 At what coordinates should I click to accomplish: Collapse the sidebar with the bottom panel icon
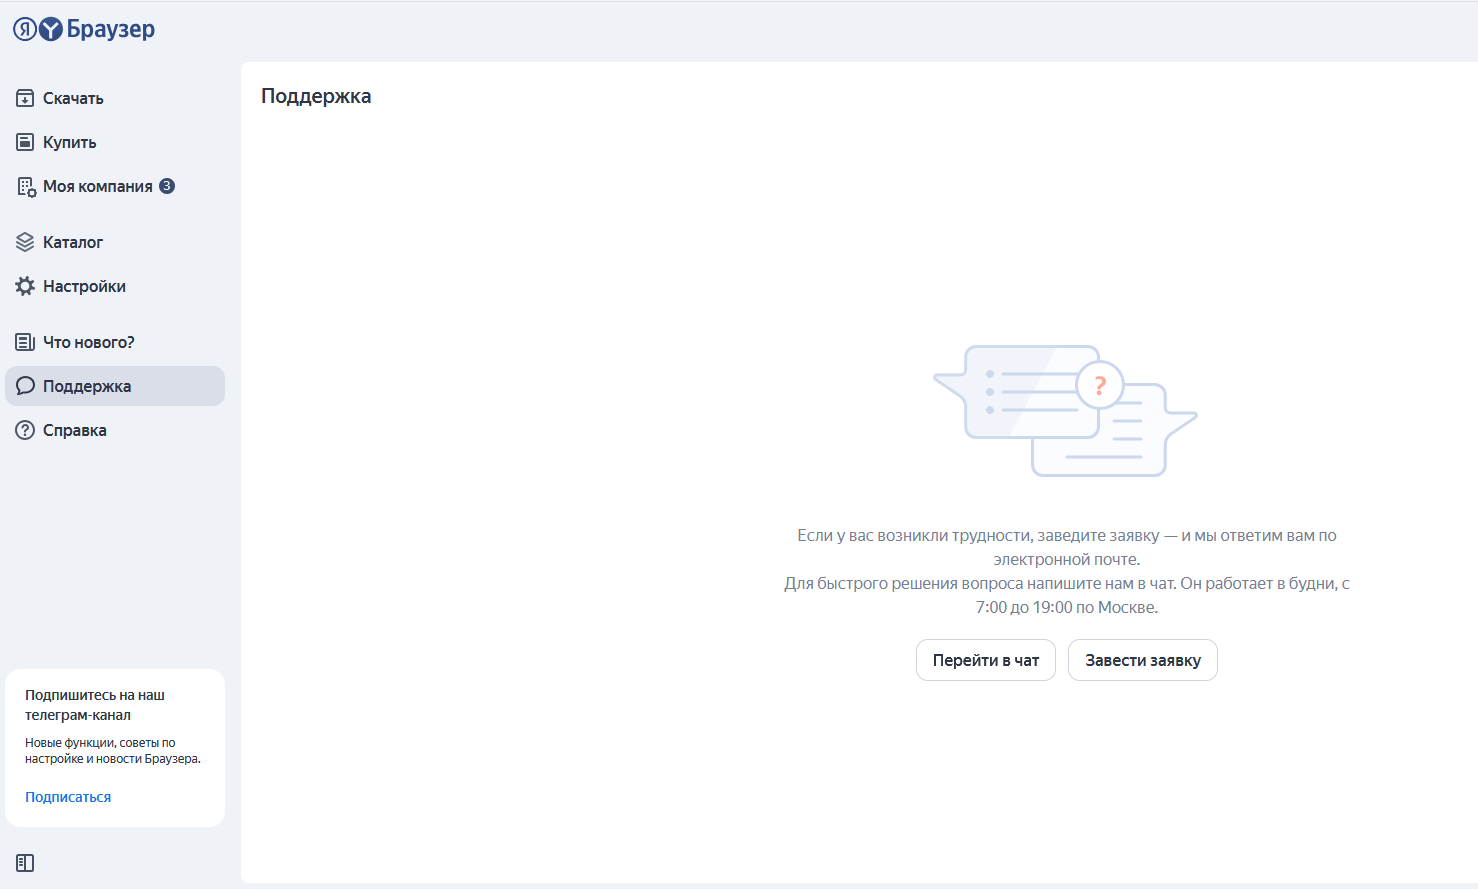click(x=25, y=863)
